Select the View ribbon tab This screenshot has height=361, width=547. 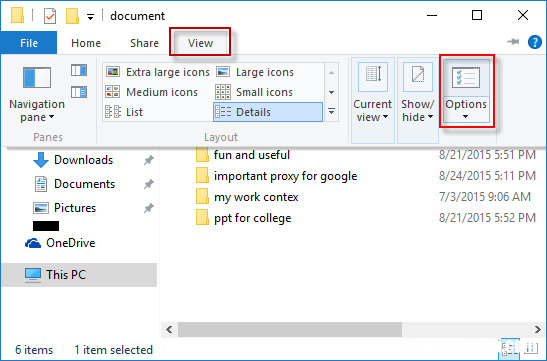pyautogui.click(x=200, y=43)
